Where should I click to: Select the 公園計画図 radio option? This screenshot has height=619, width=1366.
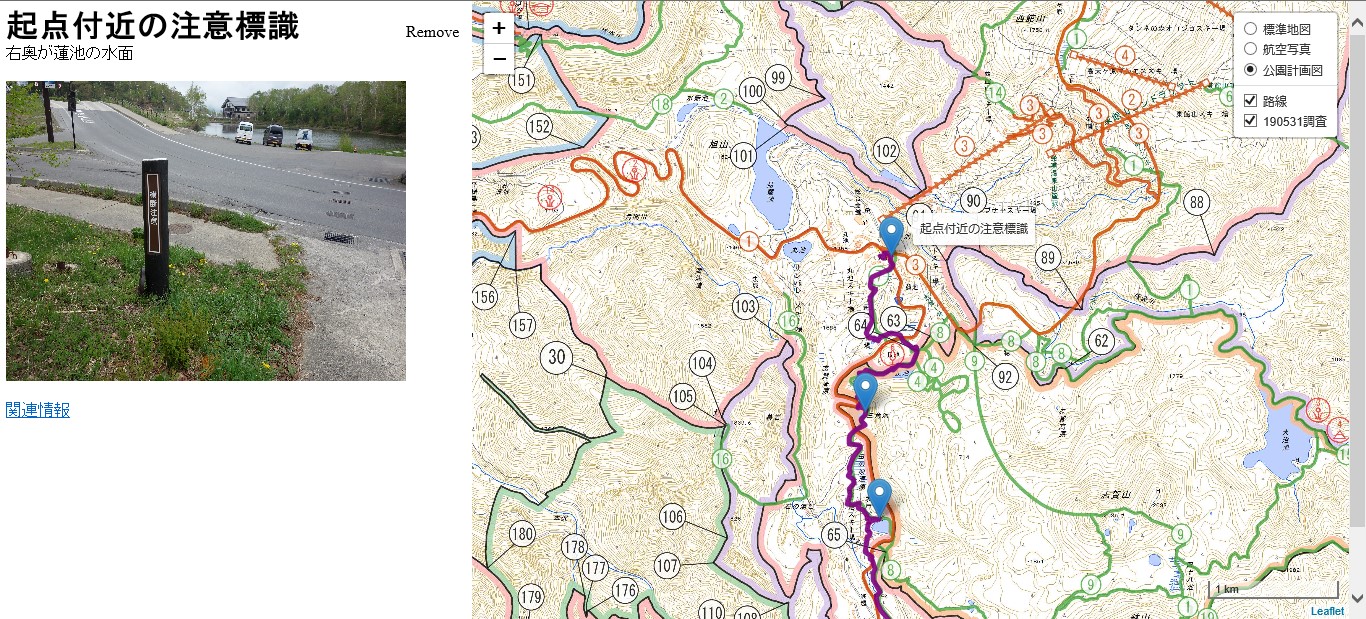[1250, 70]
